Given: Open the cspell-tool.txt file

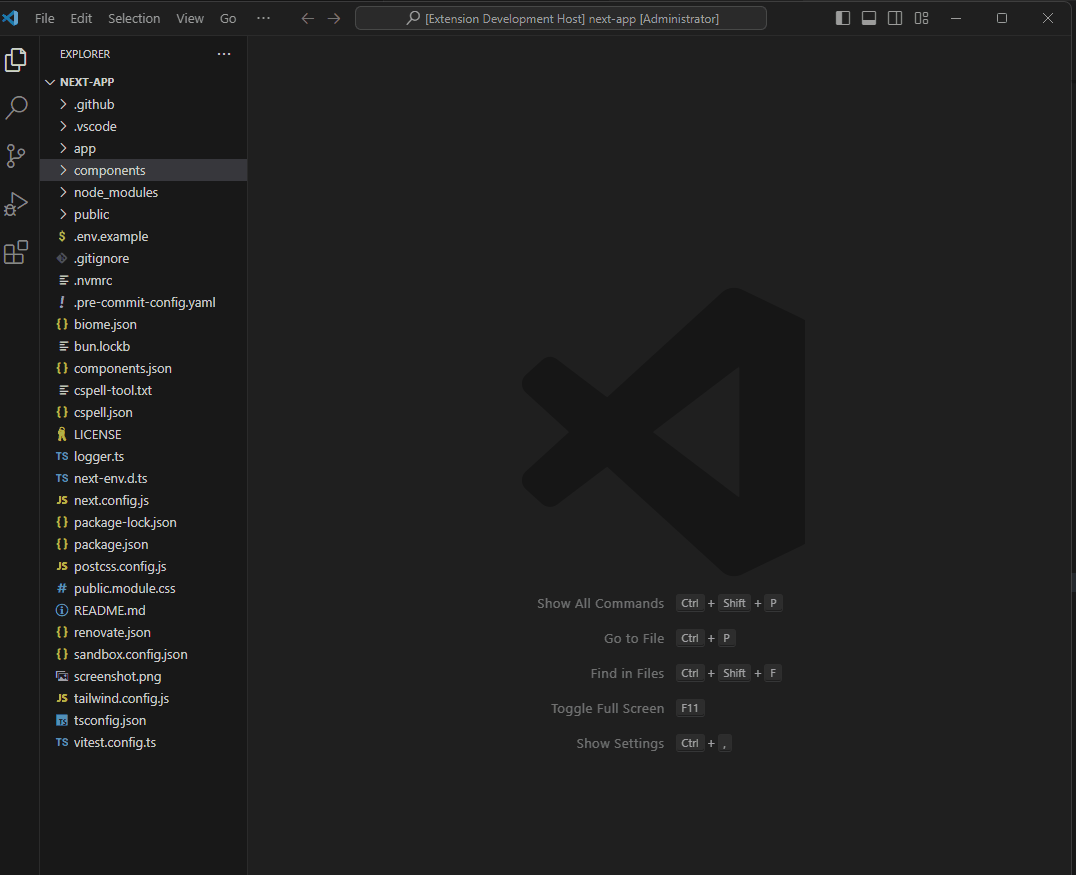Looking at the screenshot, I should [143, 390].
